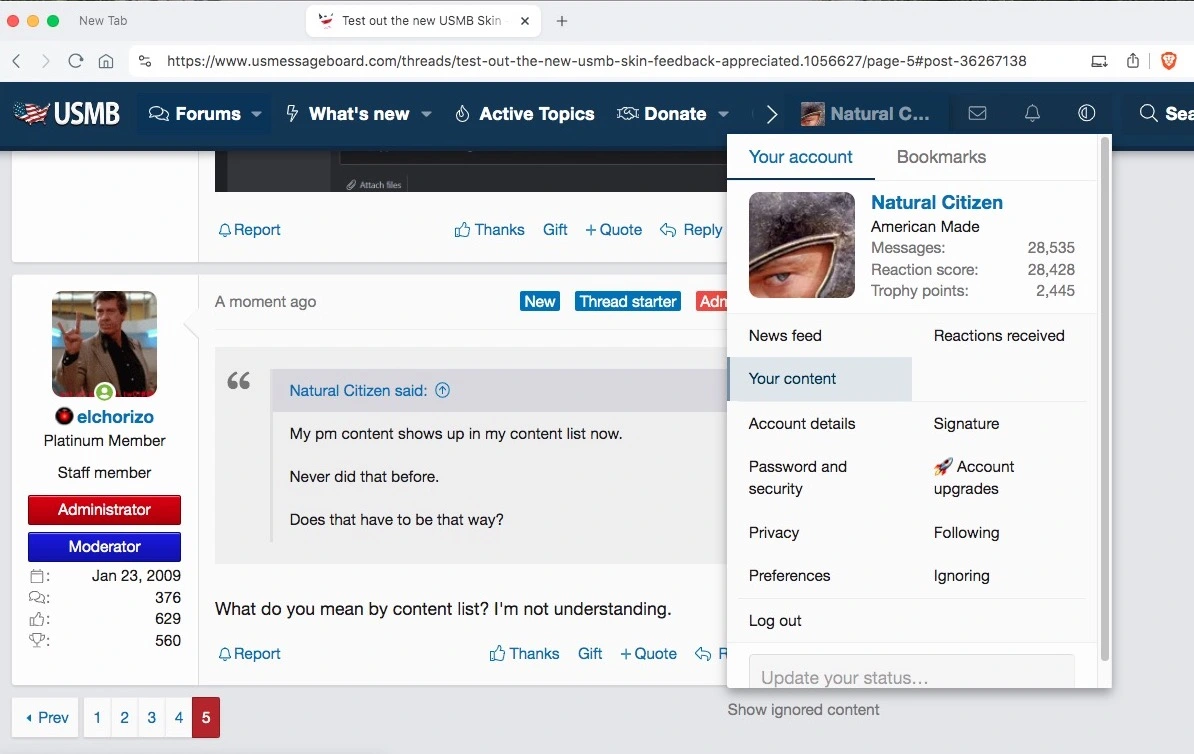Click the account menu scrollbar
This screenshot has width=1194, height=754.
point(1105,400)
